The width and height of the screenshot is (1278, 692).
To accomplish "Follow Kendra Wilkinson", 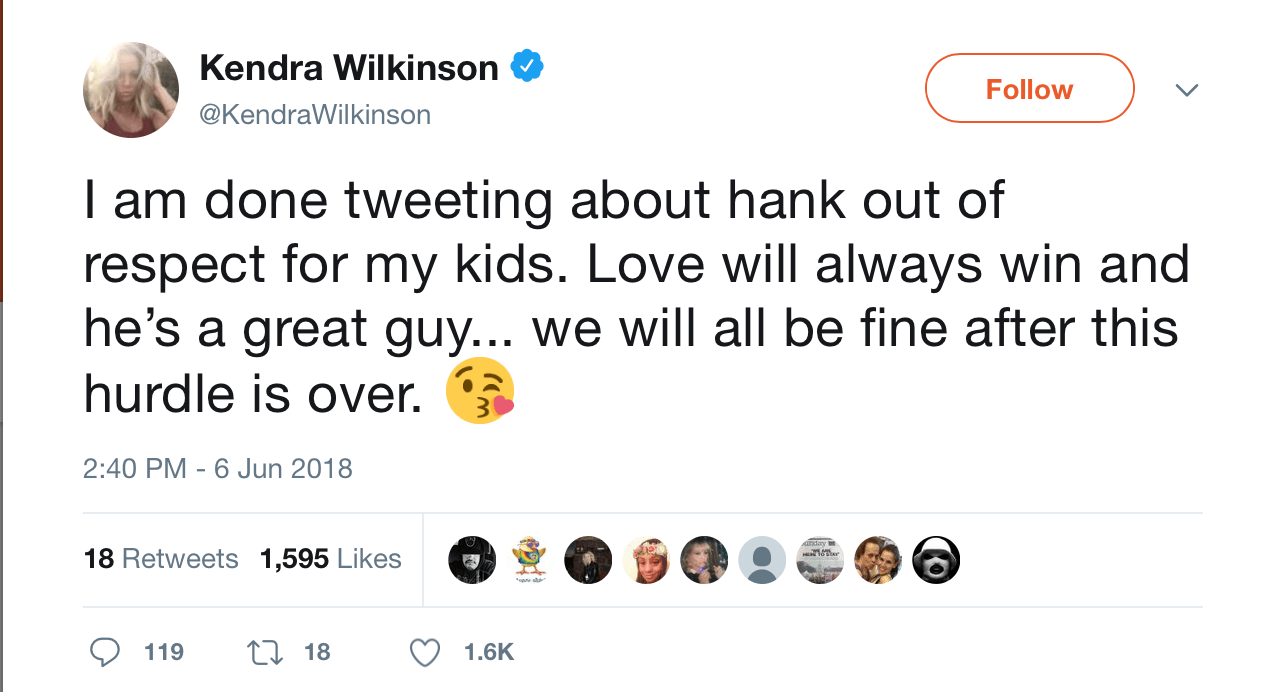I will [1029, 89].
